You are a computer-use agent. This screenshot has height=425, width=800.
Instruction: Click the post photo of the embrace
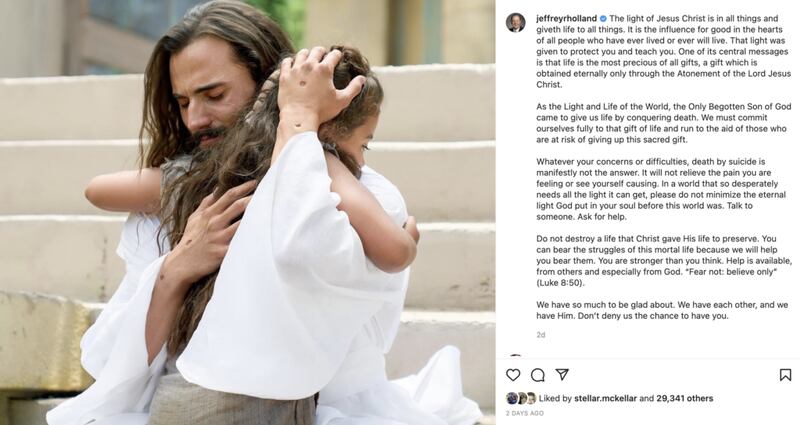(x=247, y=212)
